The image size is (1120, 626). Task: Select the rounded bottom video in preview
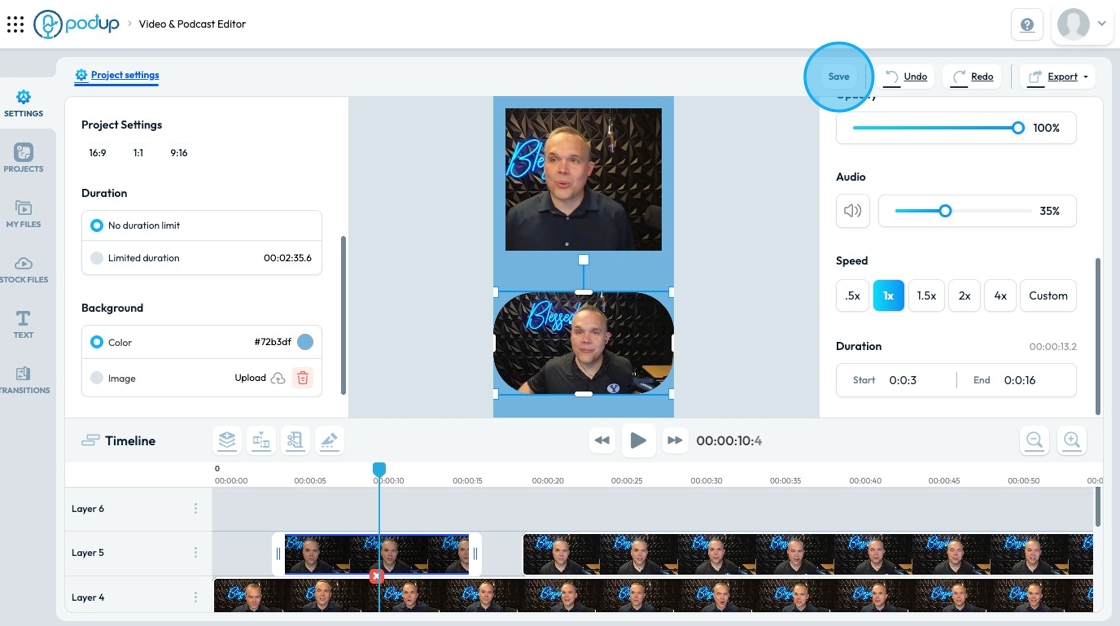pos(584,344)
